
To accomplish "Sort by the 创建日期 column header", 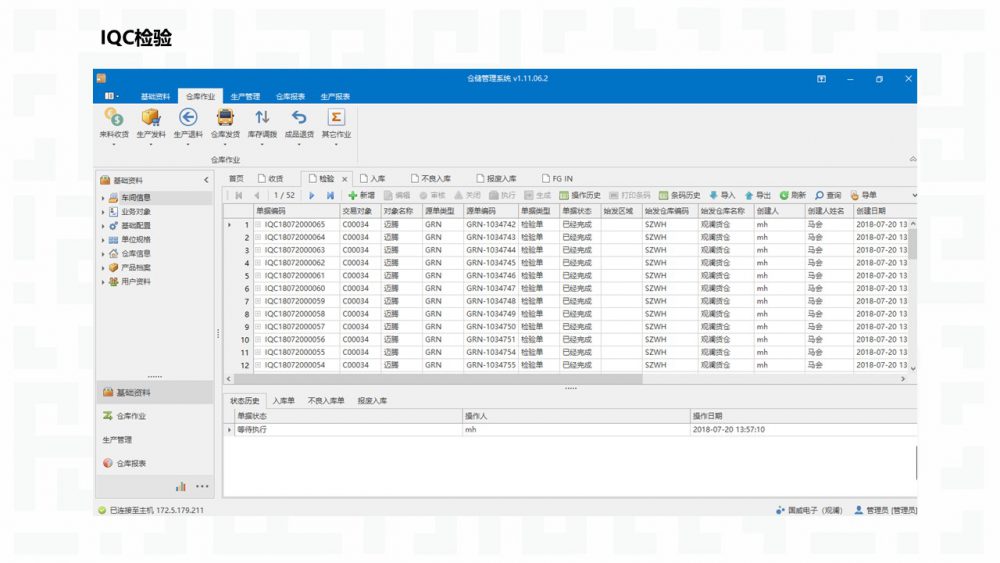I will click(x=881, y=211).
